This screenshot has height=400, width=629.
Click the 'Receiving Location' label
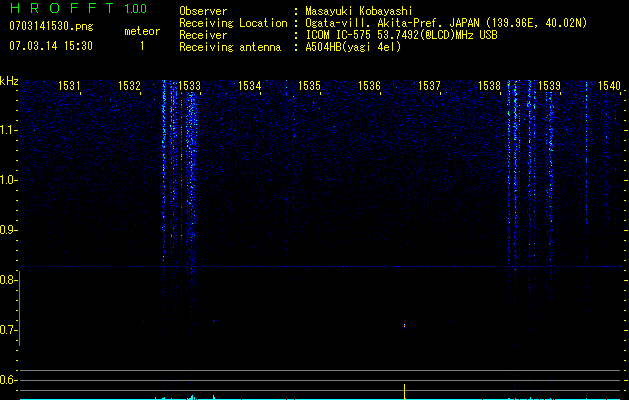click(x=233, y=23)
